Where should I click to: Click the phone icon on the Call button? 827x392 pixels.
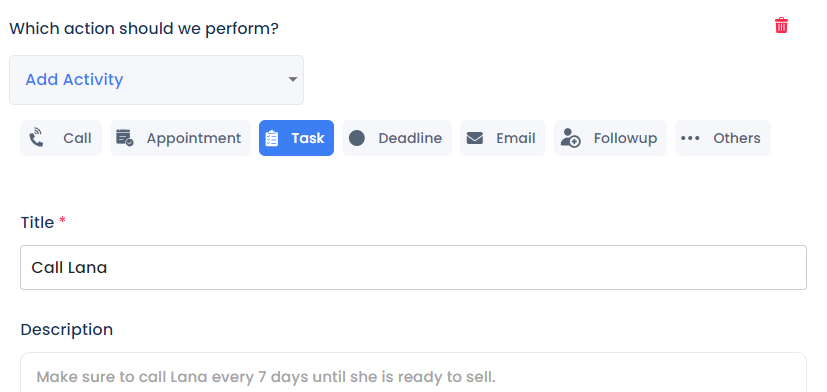(x=36, y=138)
